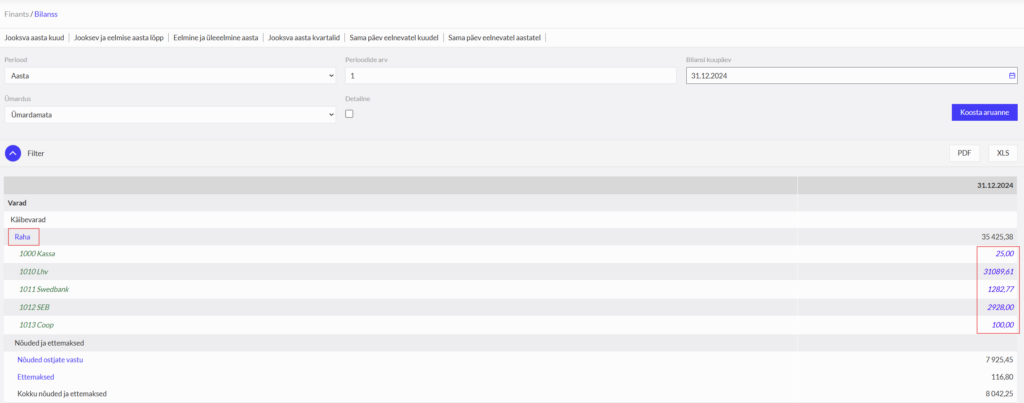Pick Sama päev eelnevatel aastatel

pyautogui.click(x=495, y=38)
